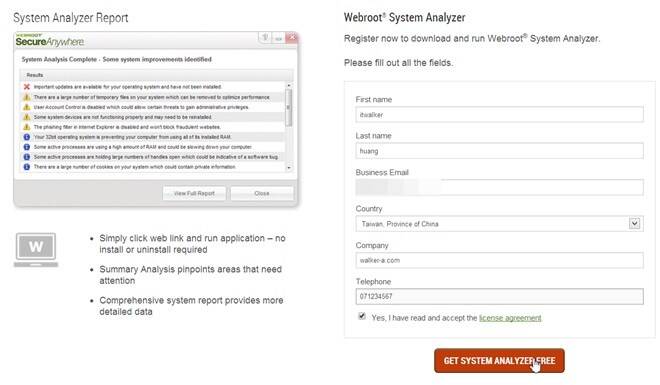The width and height of the screenshot is (660, 385).
Task: Click scroll down arrow in results list
Action: pos(289,167)
